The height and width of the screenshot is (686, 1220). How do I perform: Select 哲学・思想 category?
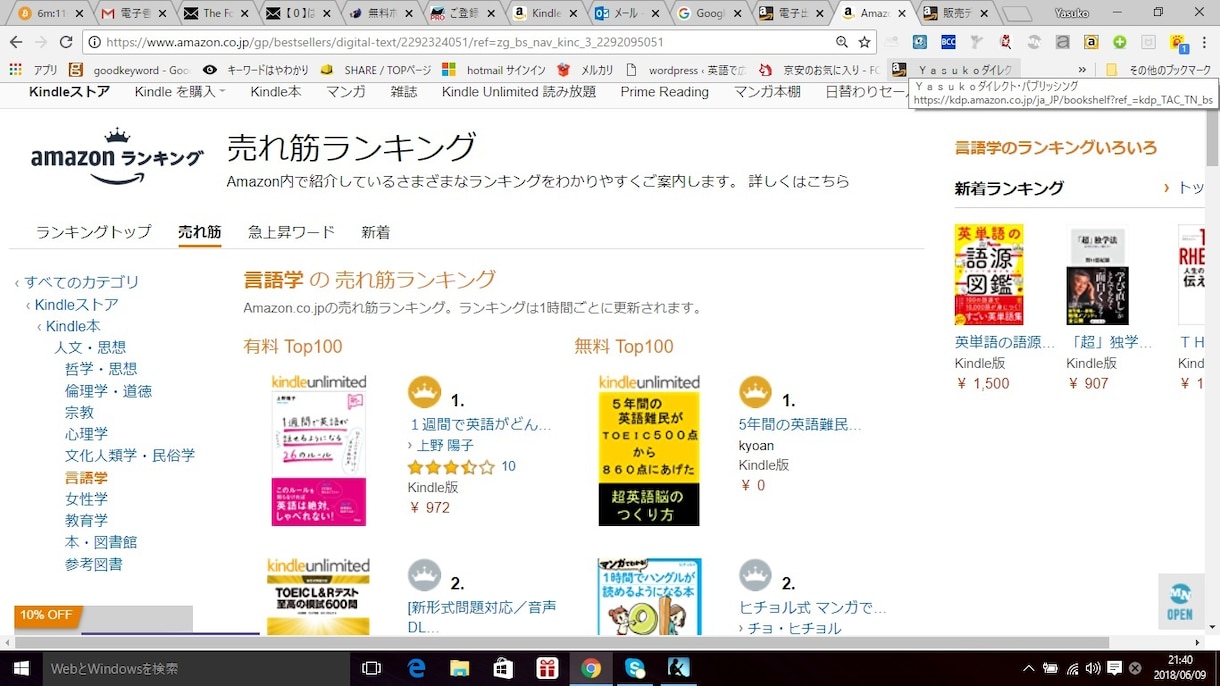tap(101, 369)
